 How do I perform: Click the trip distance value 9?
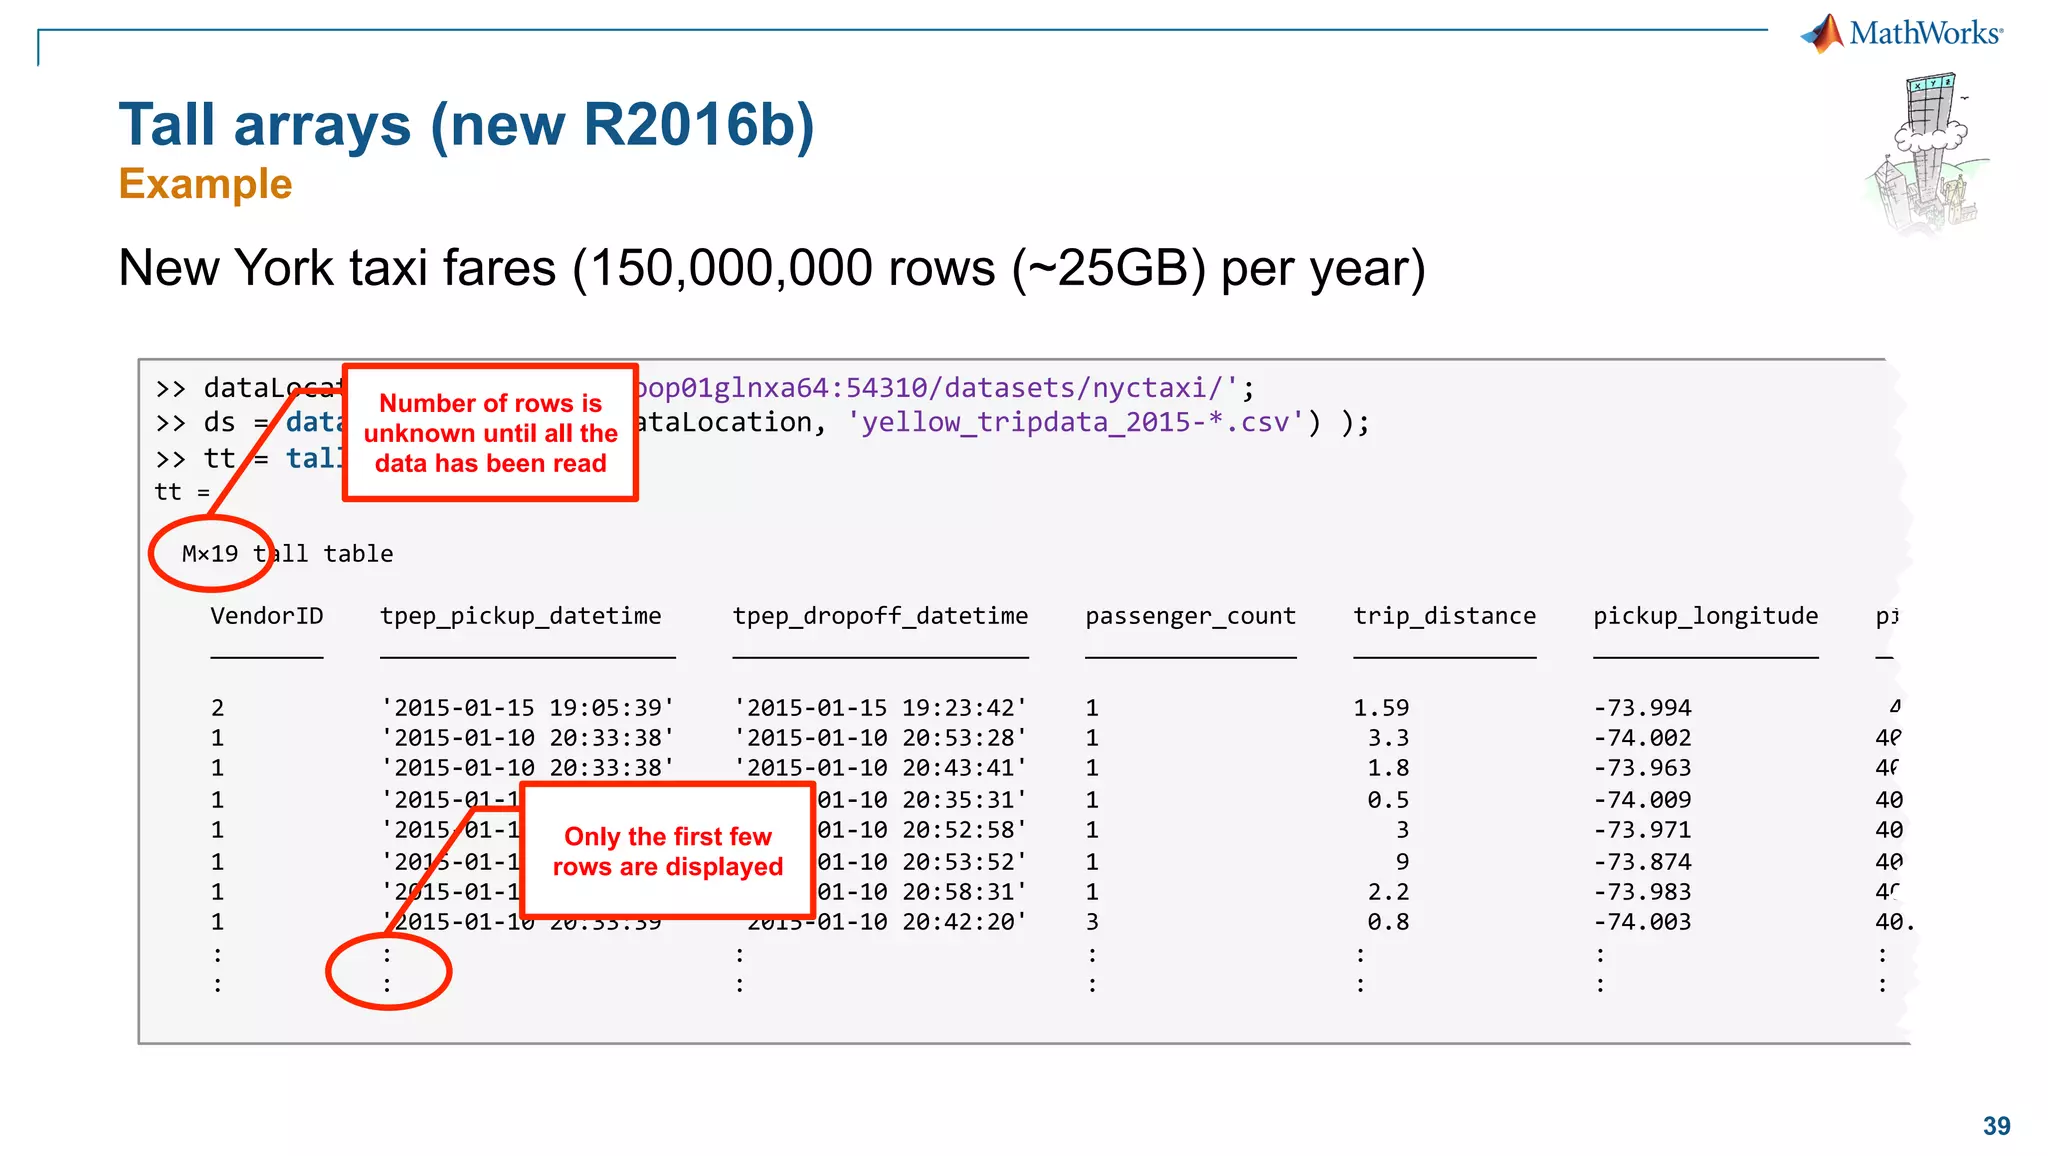(1402, 862)
